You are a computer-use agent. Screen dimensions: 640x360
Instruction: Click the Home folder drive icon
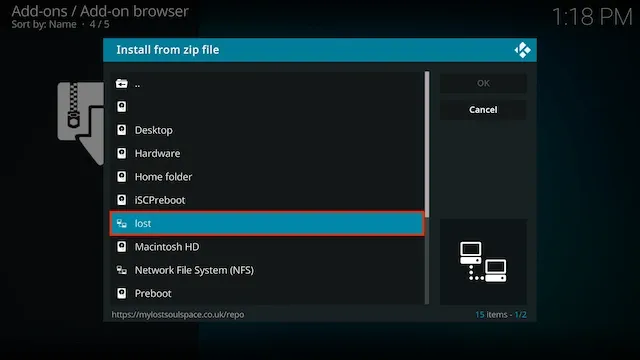(x=122, y=176)
